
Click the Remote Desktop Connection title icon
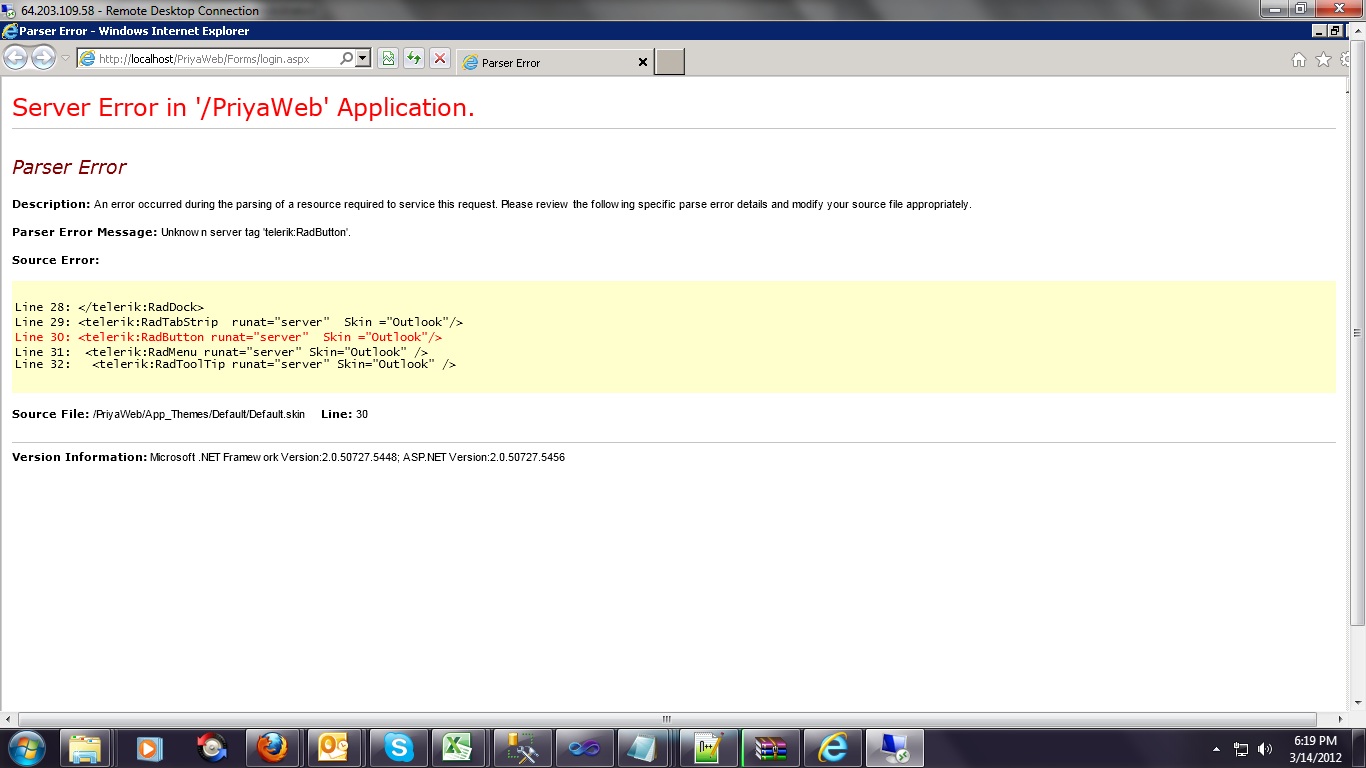[9, 10]
